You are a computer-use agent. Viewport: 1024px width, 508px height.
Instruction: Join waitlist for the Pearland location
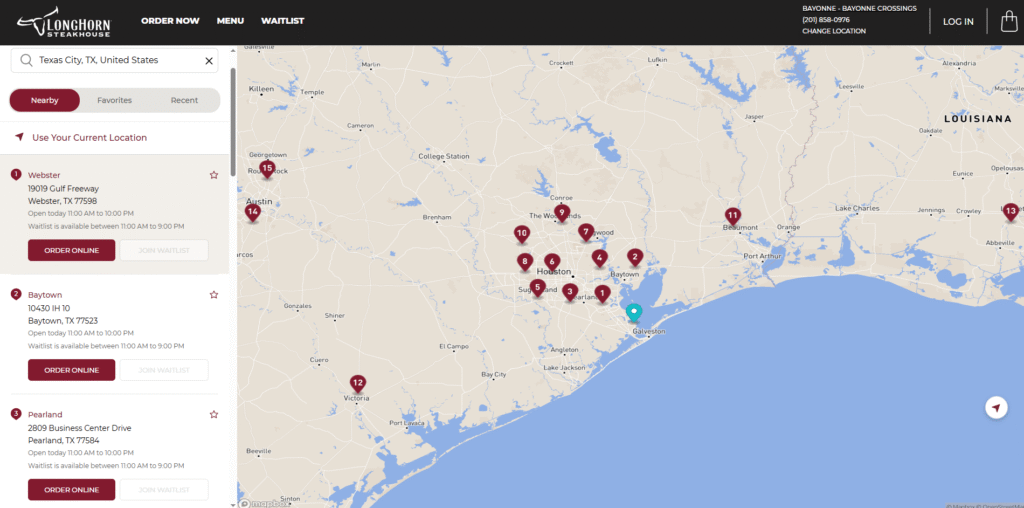(164, 490)
